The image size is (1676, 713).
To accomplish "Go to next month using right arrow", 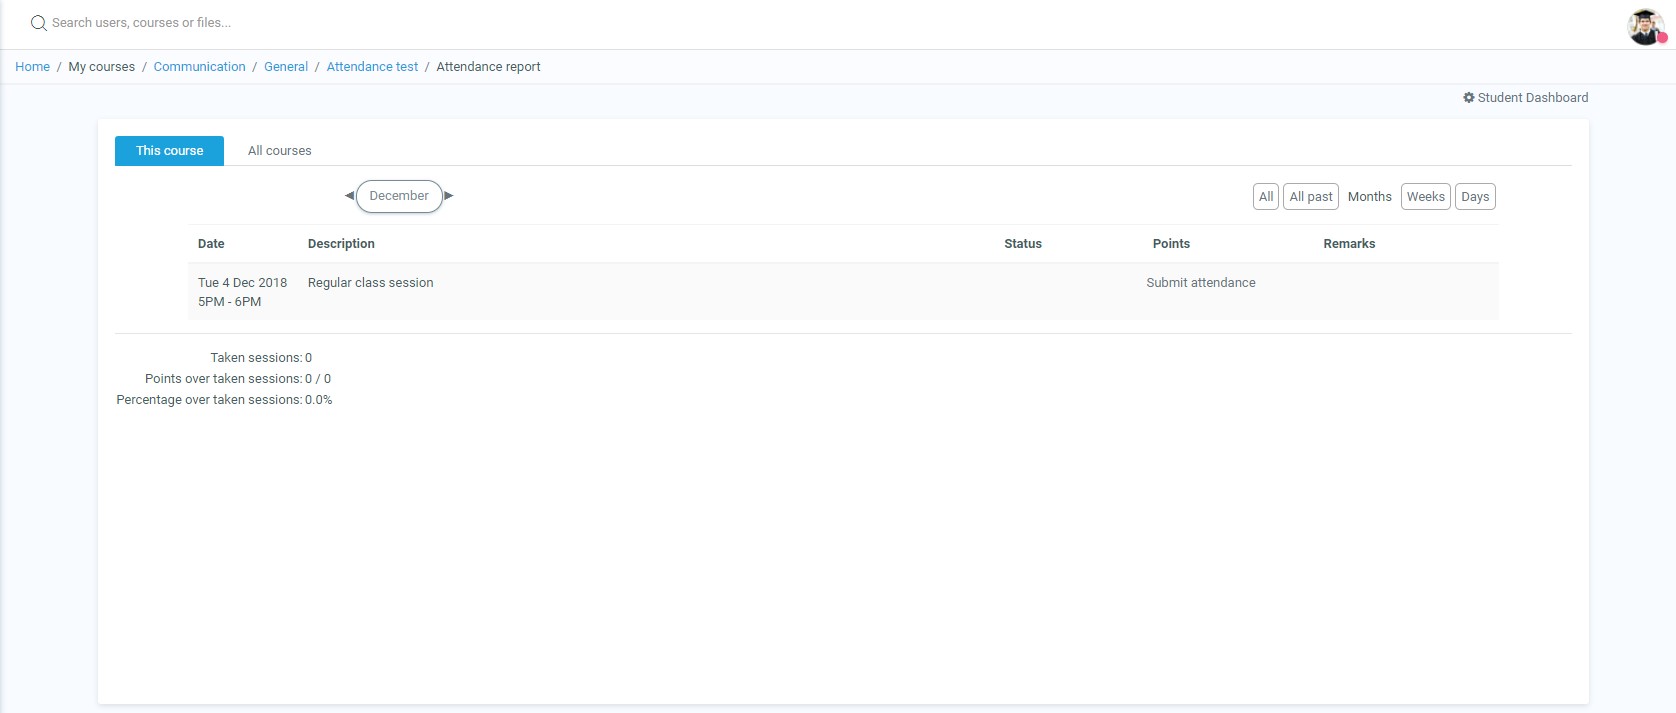I will point(449,196).
